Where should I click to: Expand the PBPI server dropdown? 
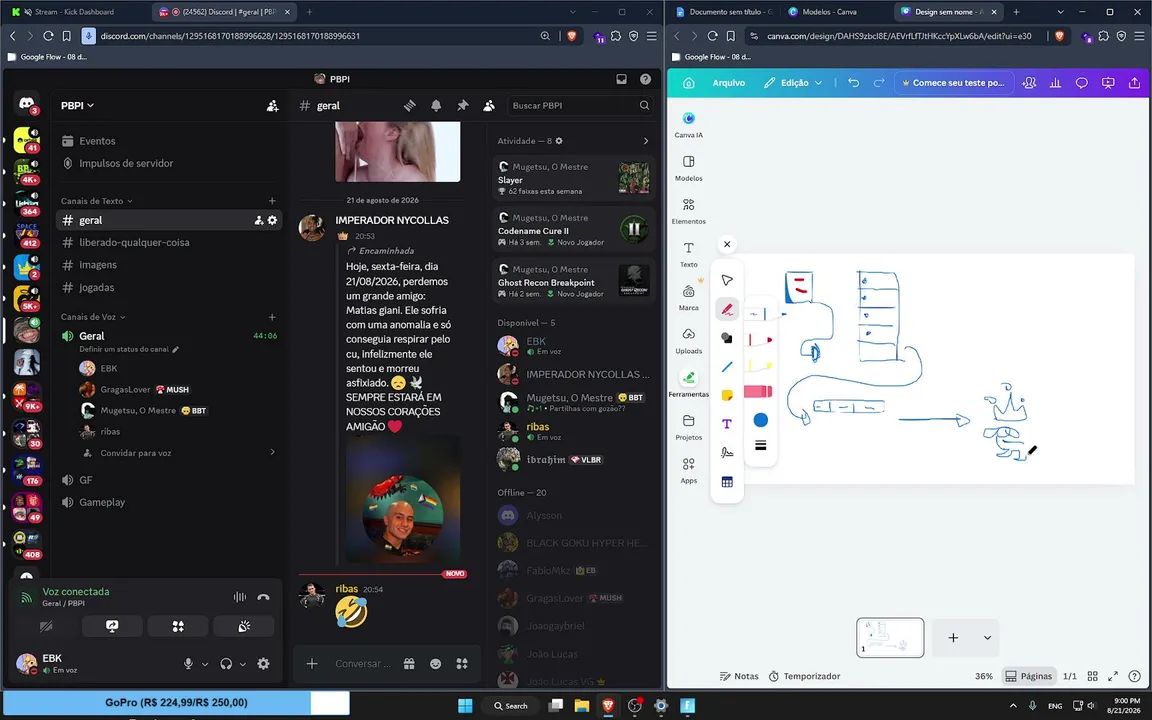pos(77,106)
